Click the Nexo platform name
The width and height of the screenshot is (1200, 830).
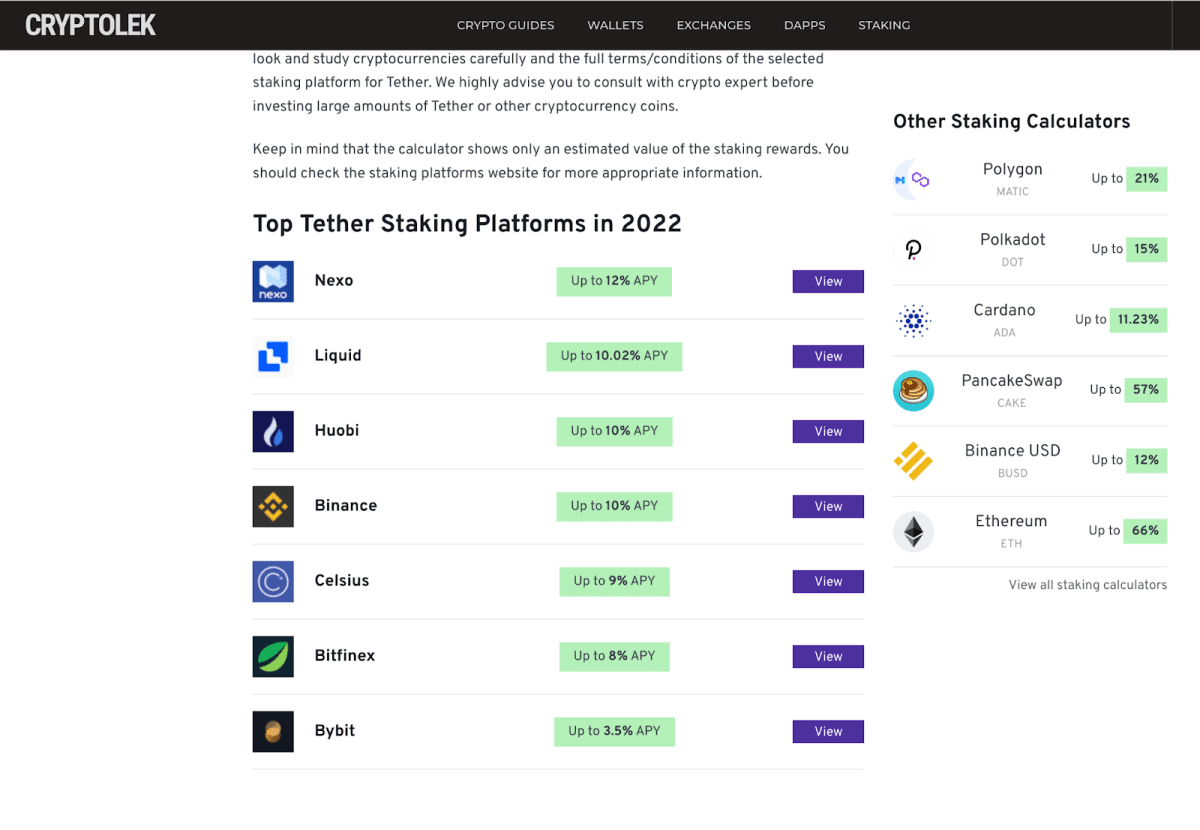pyautogui.click(x=334, y=281)
